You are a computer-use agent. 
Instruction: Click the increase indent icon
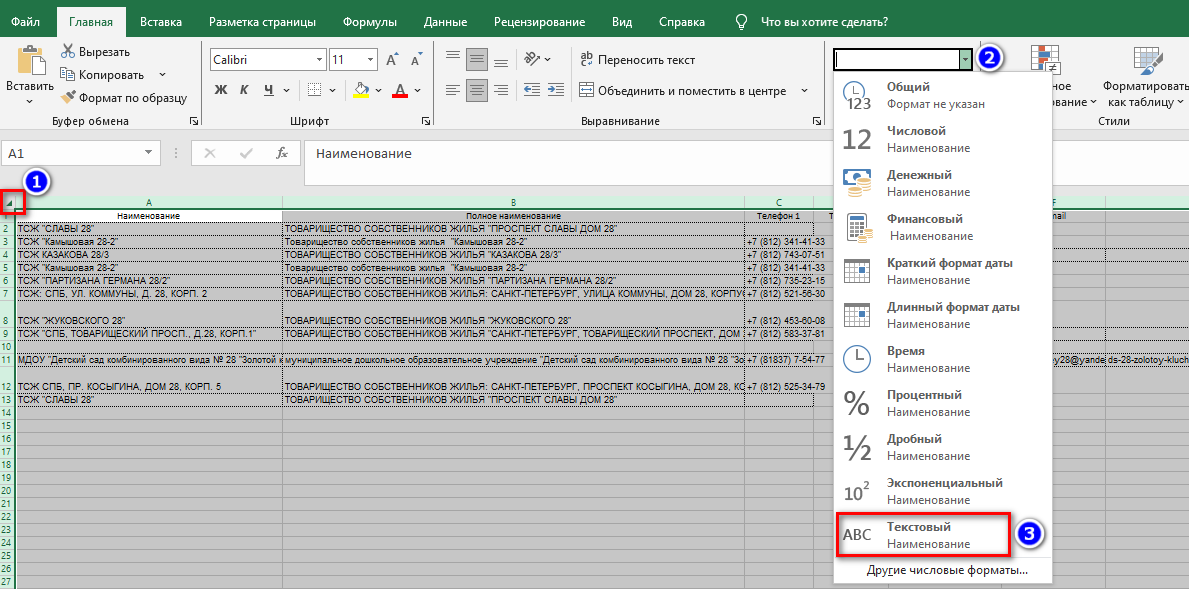tap(553, 90)
